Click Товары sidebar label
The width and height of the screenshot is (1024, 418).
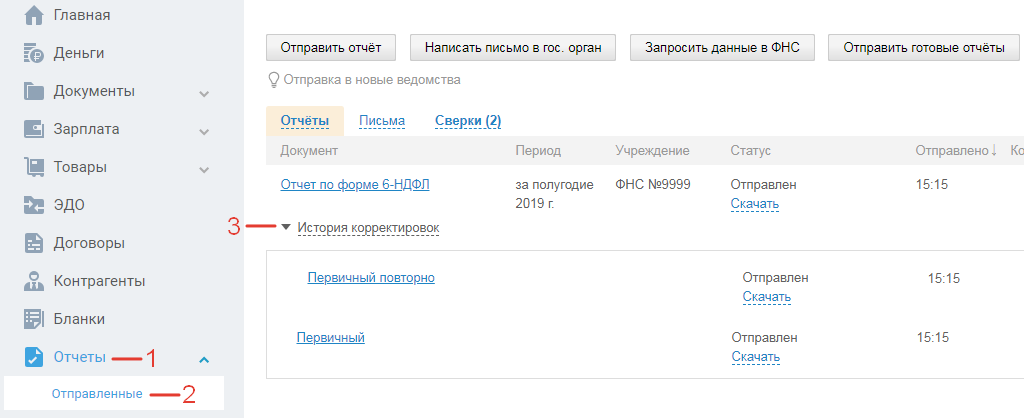pyautogui.click(x=80, y=167)
